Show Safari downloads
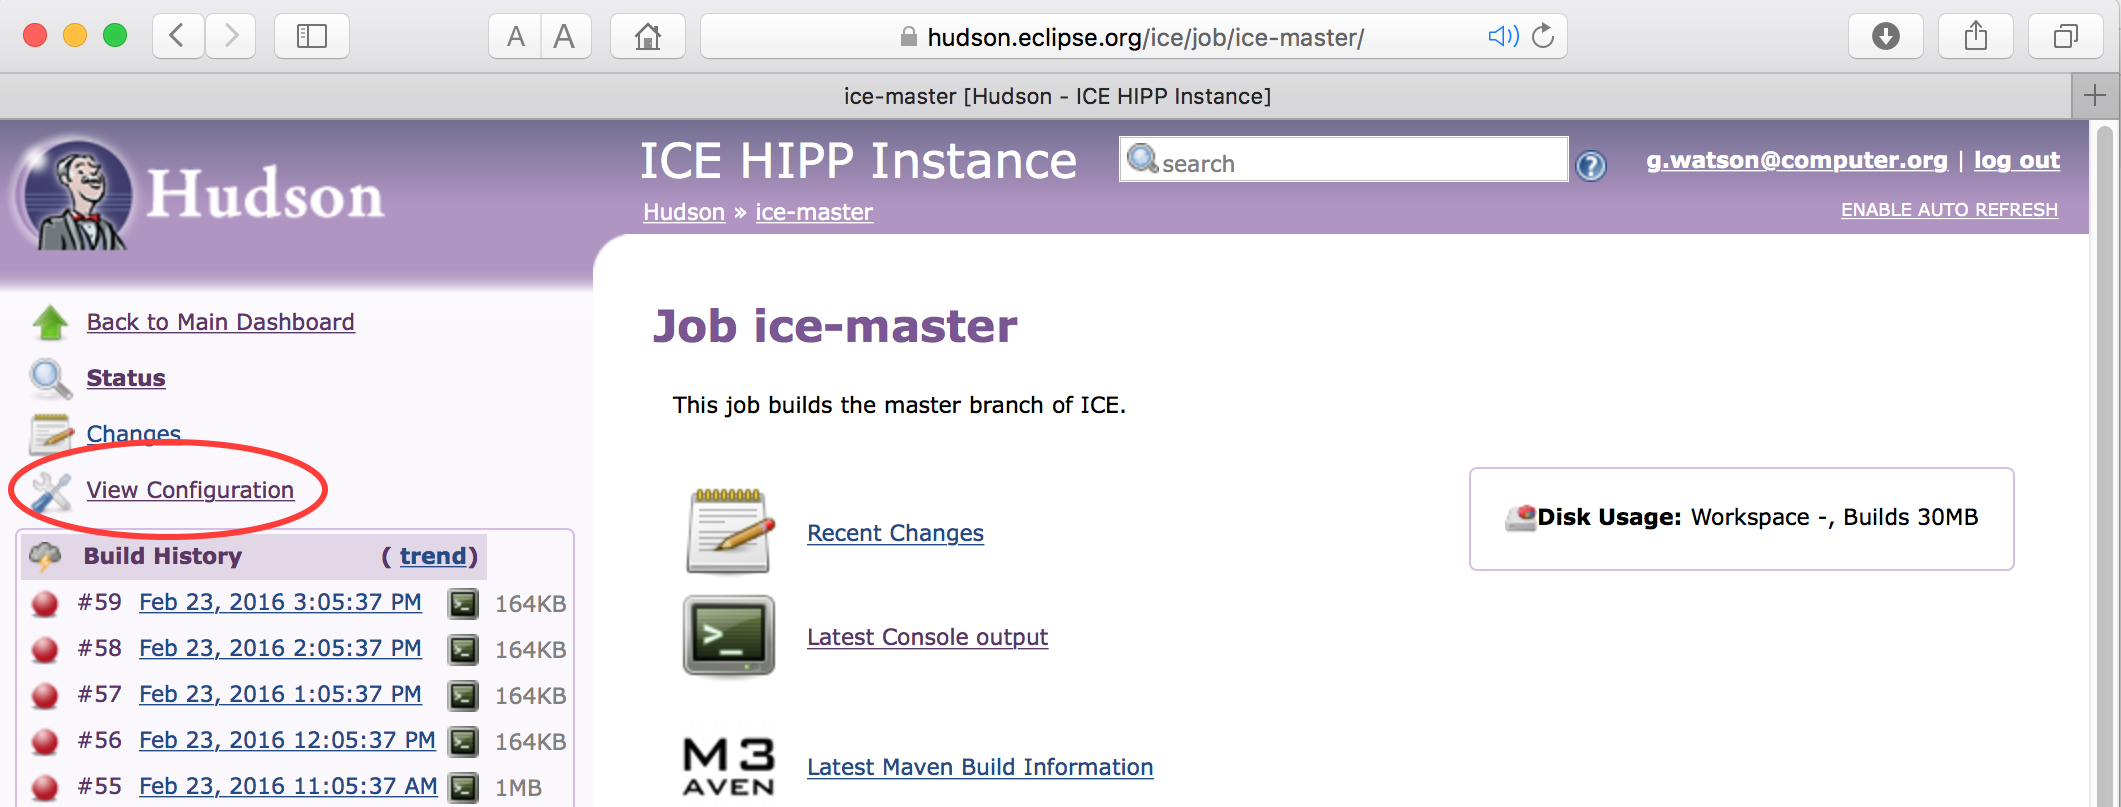 1886,37
